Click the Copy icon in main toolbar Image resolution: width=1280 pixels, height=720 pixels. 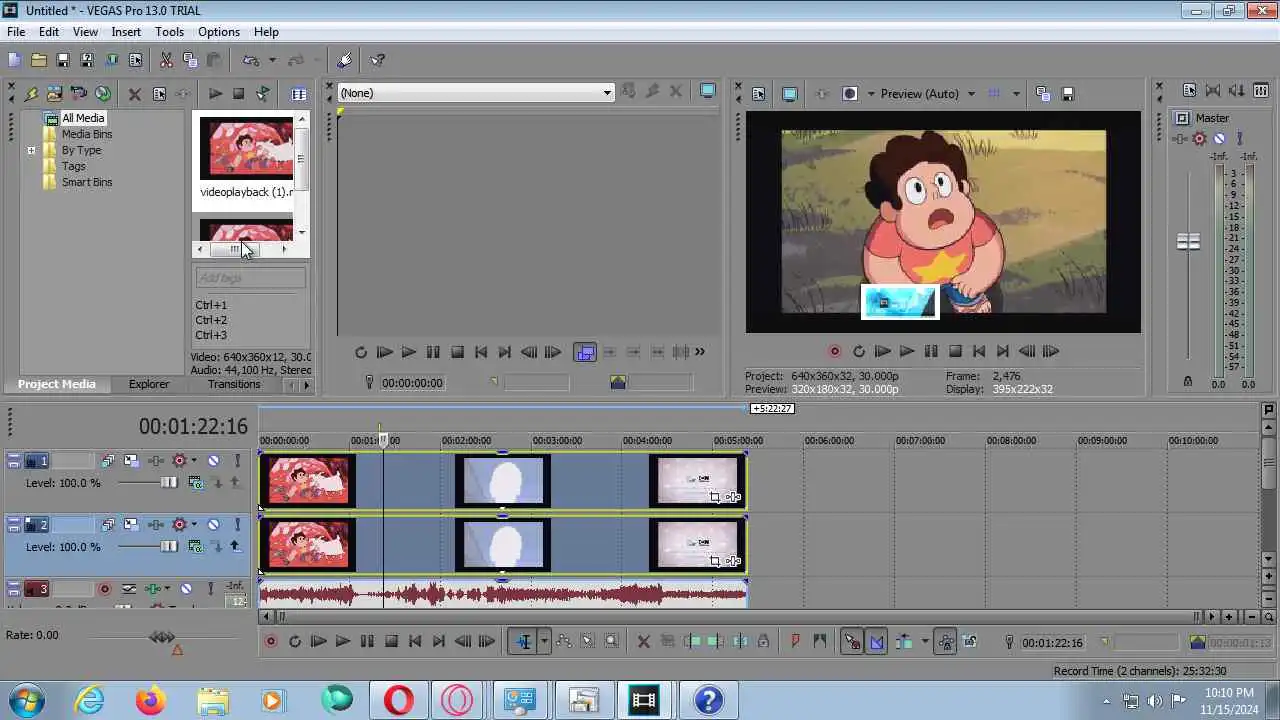(x=190, y=60)
